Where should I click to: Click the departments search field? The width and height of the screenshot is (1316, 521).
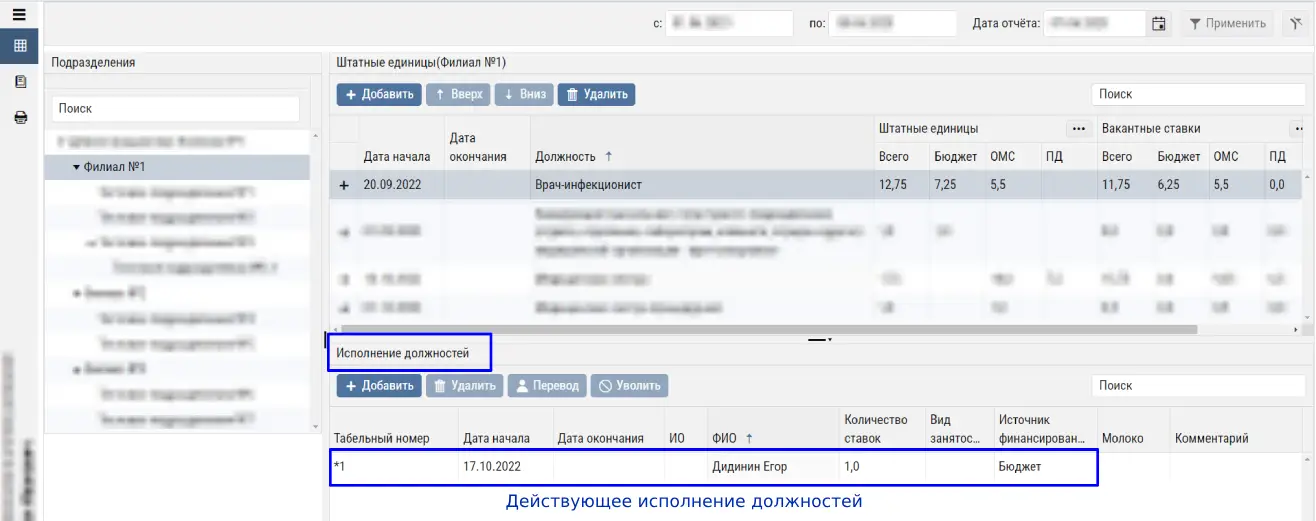tap(175, 108)
